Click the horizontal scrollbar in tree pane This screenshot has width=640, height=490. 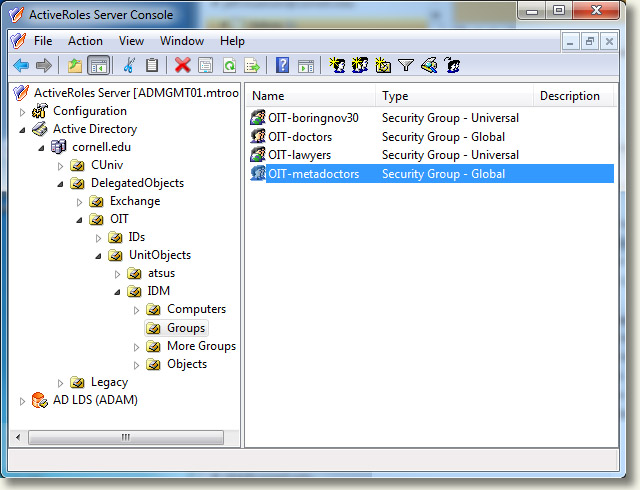(126, 437)
